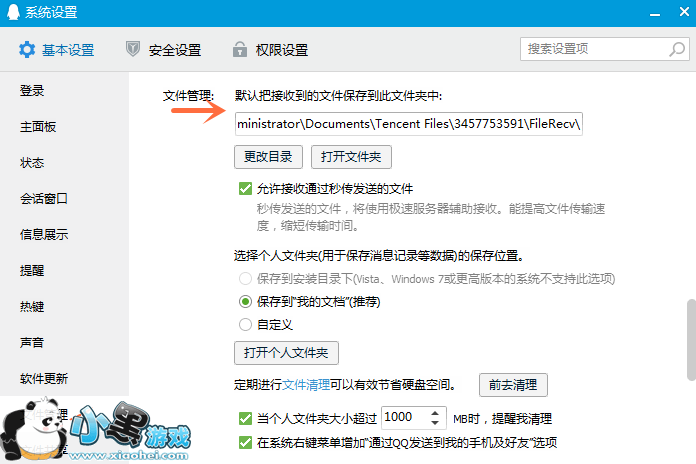
Task: Open the 基本设置 tab
Action: coord(56,50)
